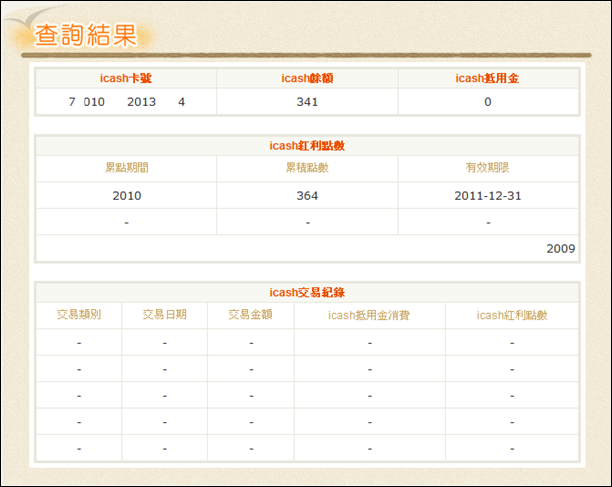612x487 pixels.
Task: Click the icash抵用金 value 0
Action: 487,102
